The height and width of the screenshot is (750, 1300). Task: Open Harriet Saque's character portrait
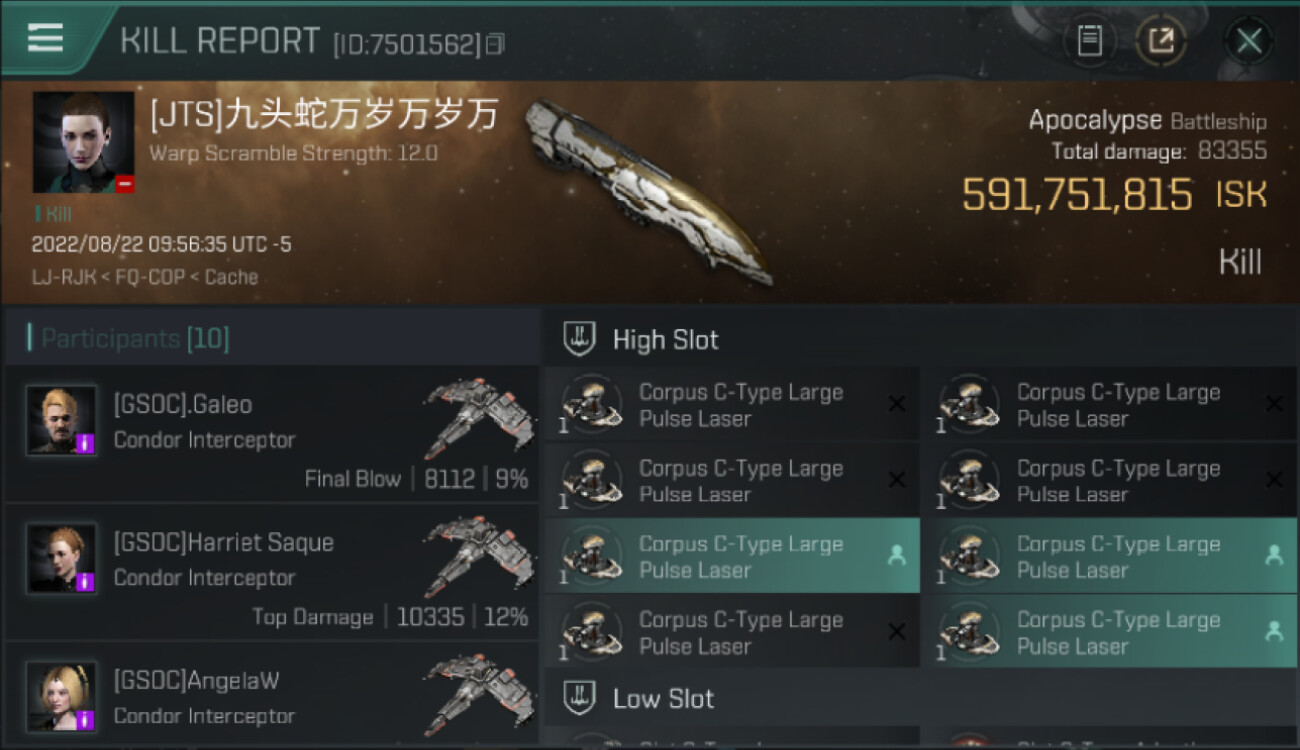(x=61, y=558)
